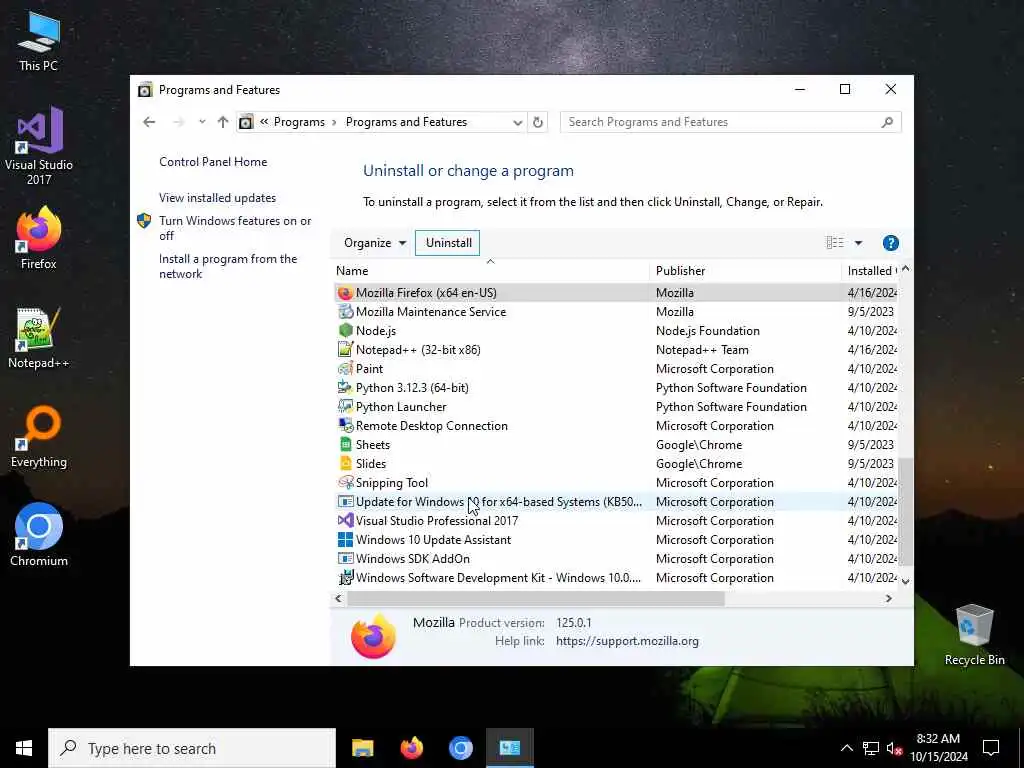This screenshot has height=768, width=1024.
Task: Click the refresh icon beside address bar
Action: pos(537,122)
